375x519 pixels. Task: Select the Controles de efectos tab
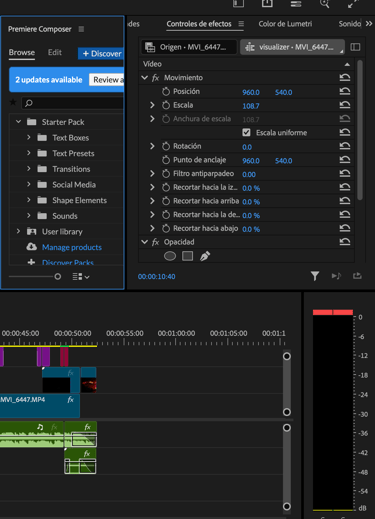coord(199,24)
